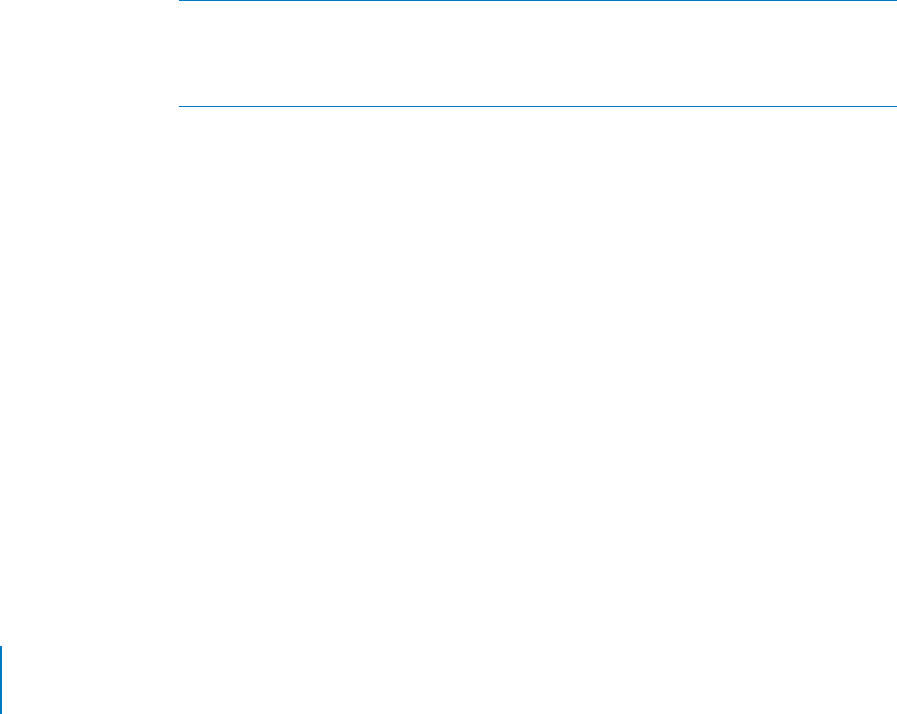Focus the blank header region between the rules

click(x=538, y=53)
